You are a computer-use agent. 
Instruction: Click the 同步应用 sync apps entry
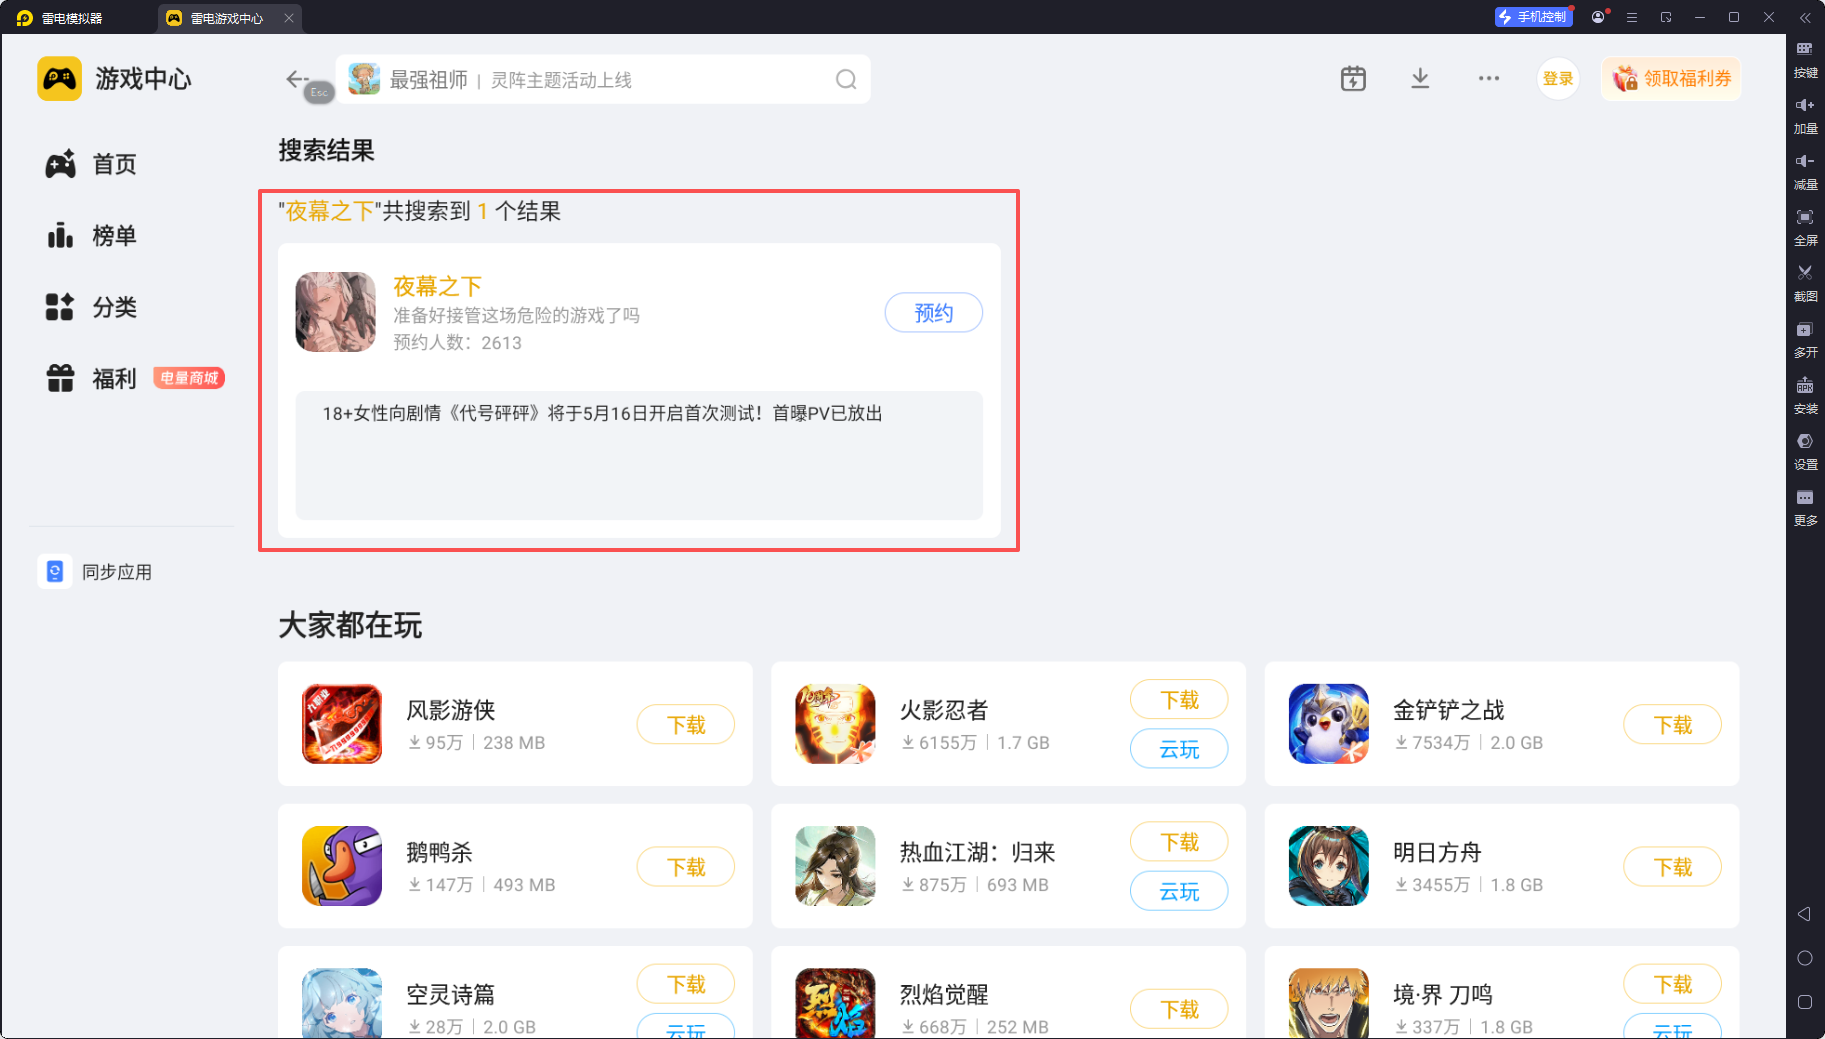[96, 572]
